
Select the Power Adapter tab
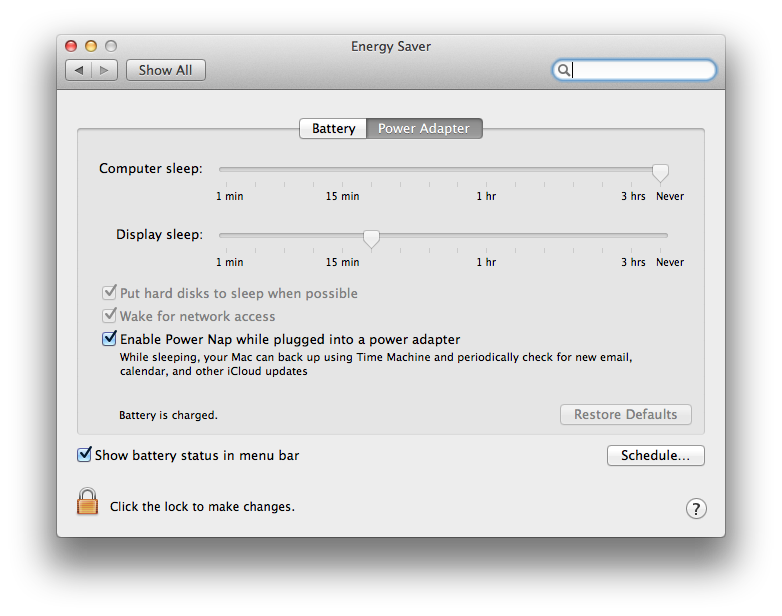[x=424, y=128]
